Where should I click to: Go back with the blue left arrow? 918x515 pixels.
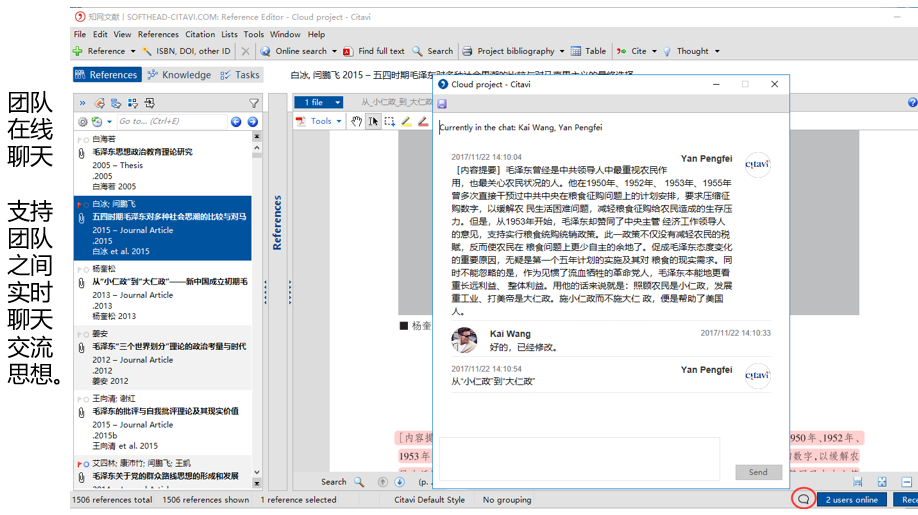tap(236, 122)
